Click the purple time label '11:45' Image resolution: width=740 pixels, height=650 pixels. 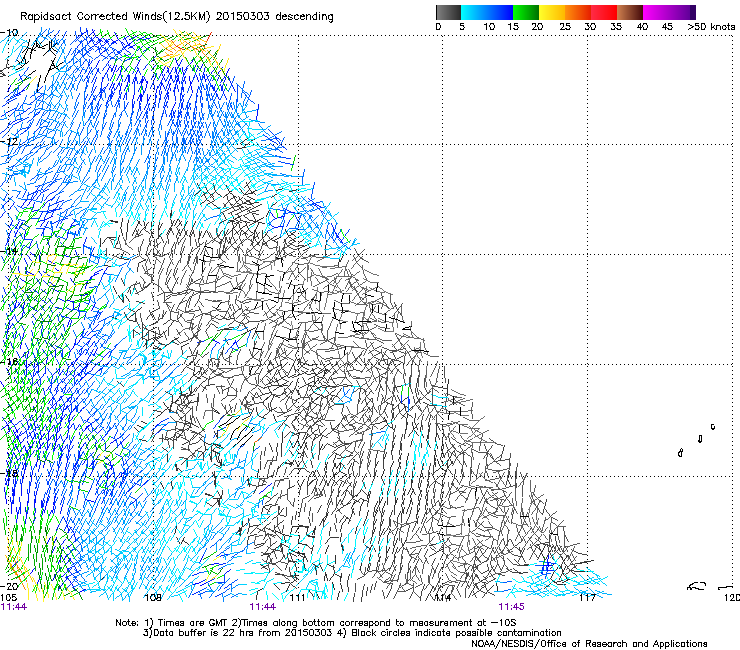(x=511, y=607)
